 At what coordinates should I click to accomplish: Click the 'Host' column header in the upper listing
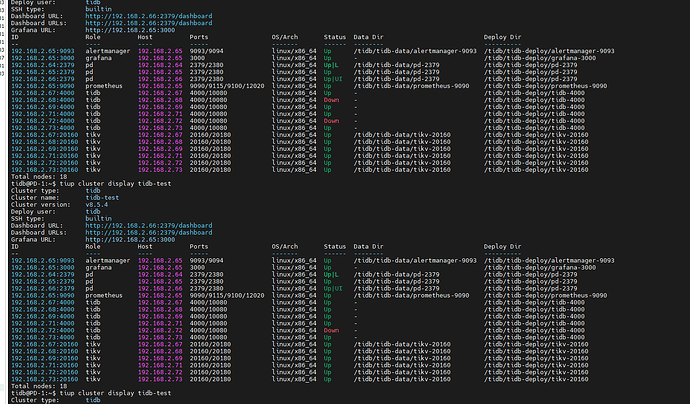click(x=145, y=37)
